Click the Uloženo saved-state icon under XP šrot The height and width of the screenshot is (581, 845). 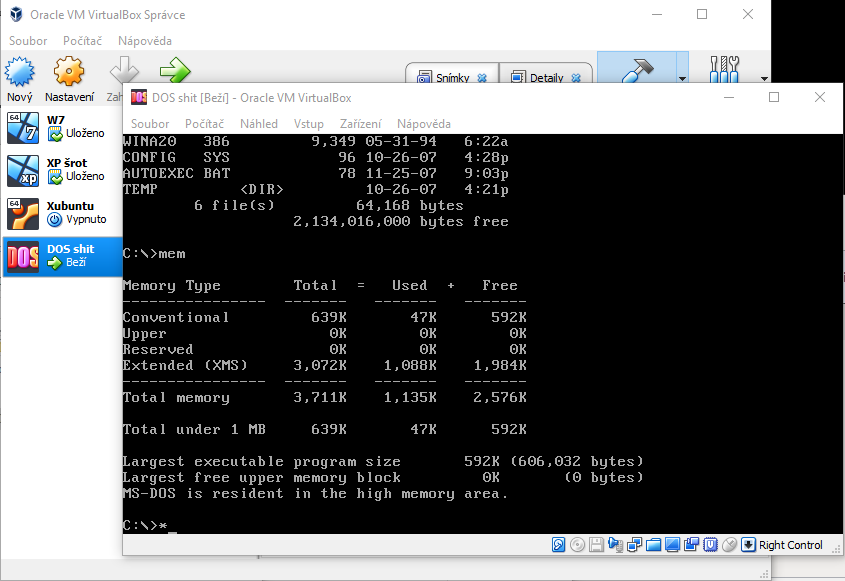click(x=55, y=177)
